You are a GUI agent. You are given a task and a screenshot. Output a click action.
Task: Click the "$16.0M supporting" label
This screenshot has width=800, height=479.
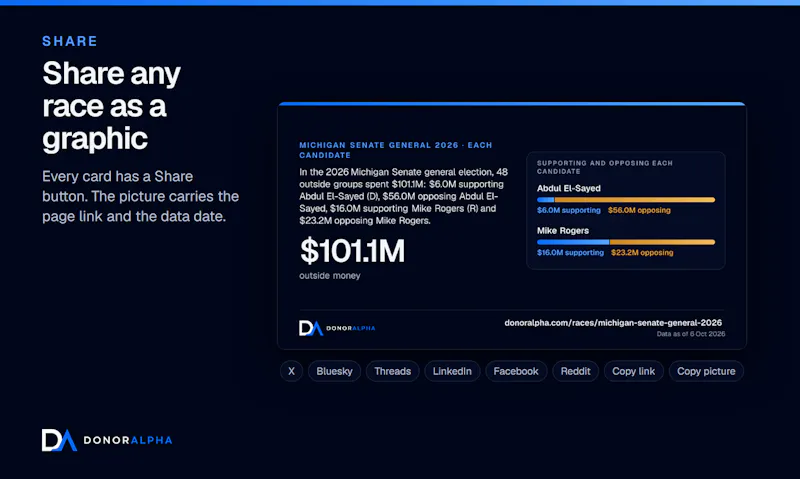coord(570,253)
